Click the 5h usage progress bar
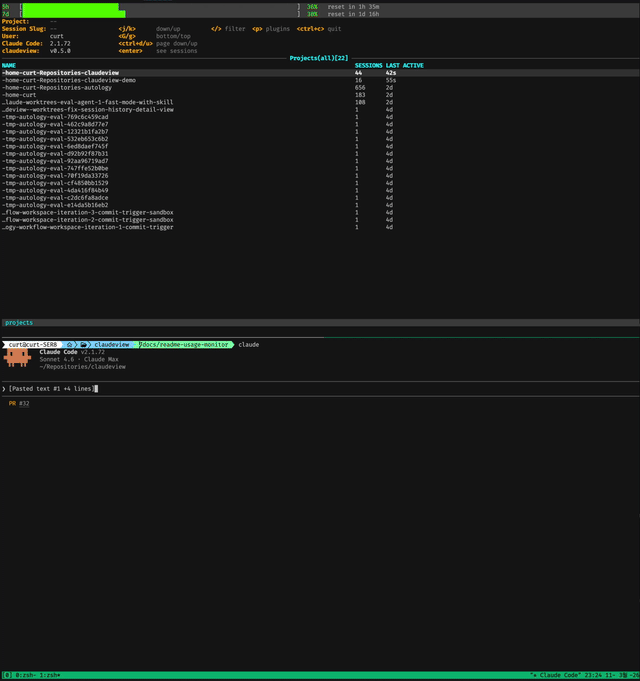The width and height of the screenshot is (640, 681). coord(160,7)
